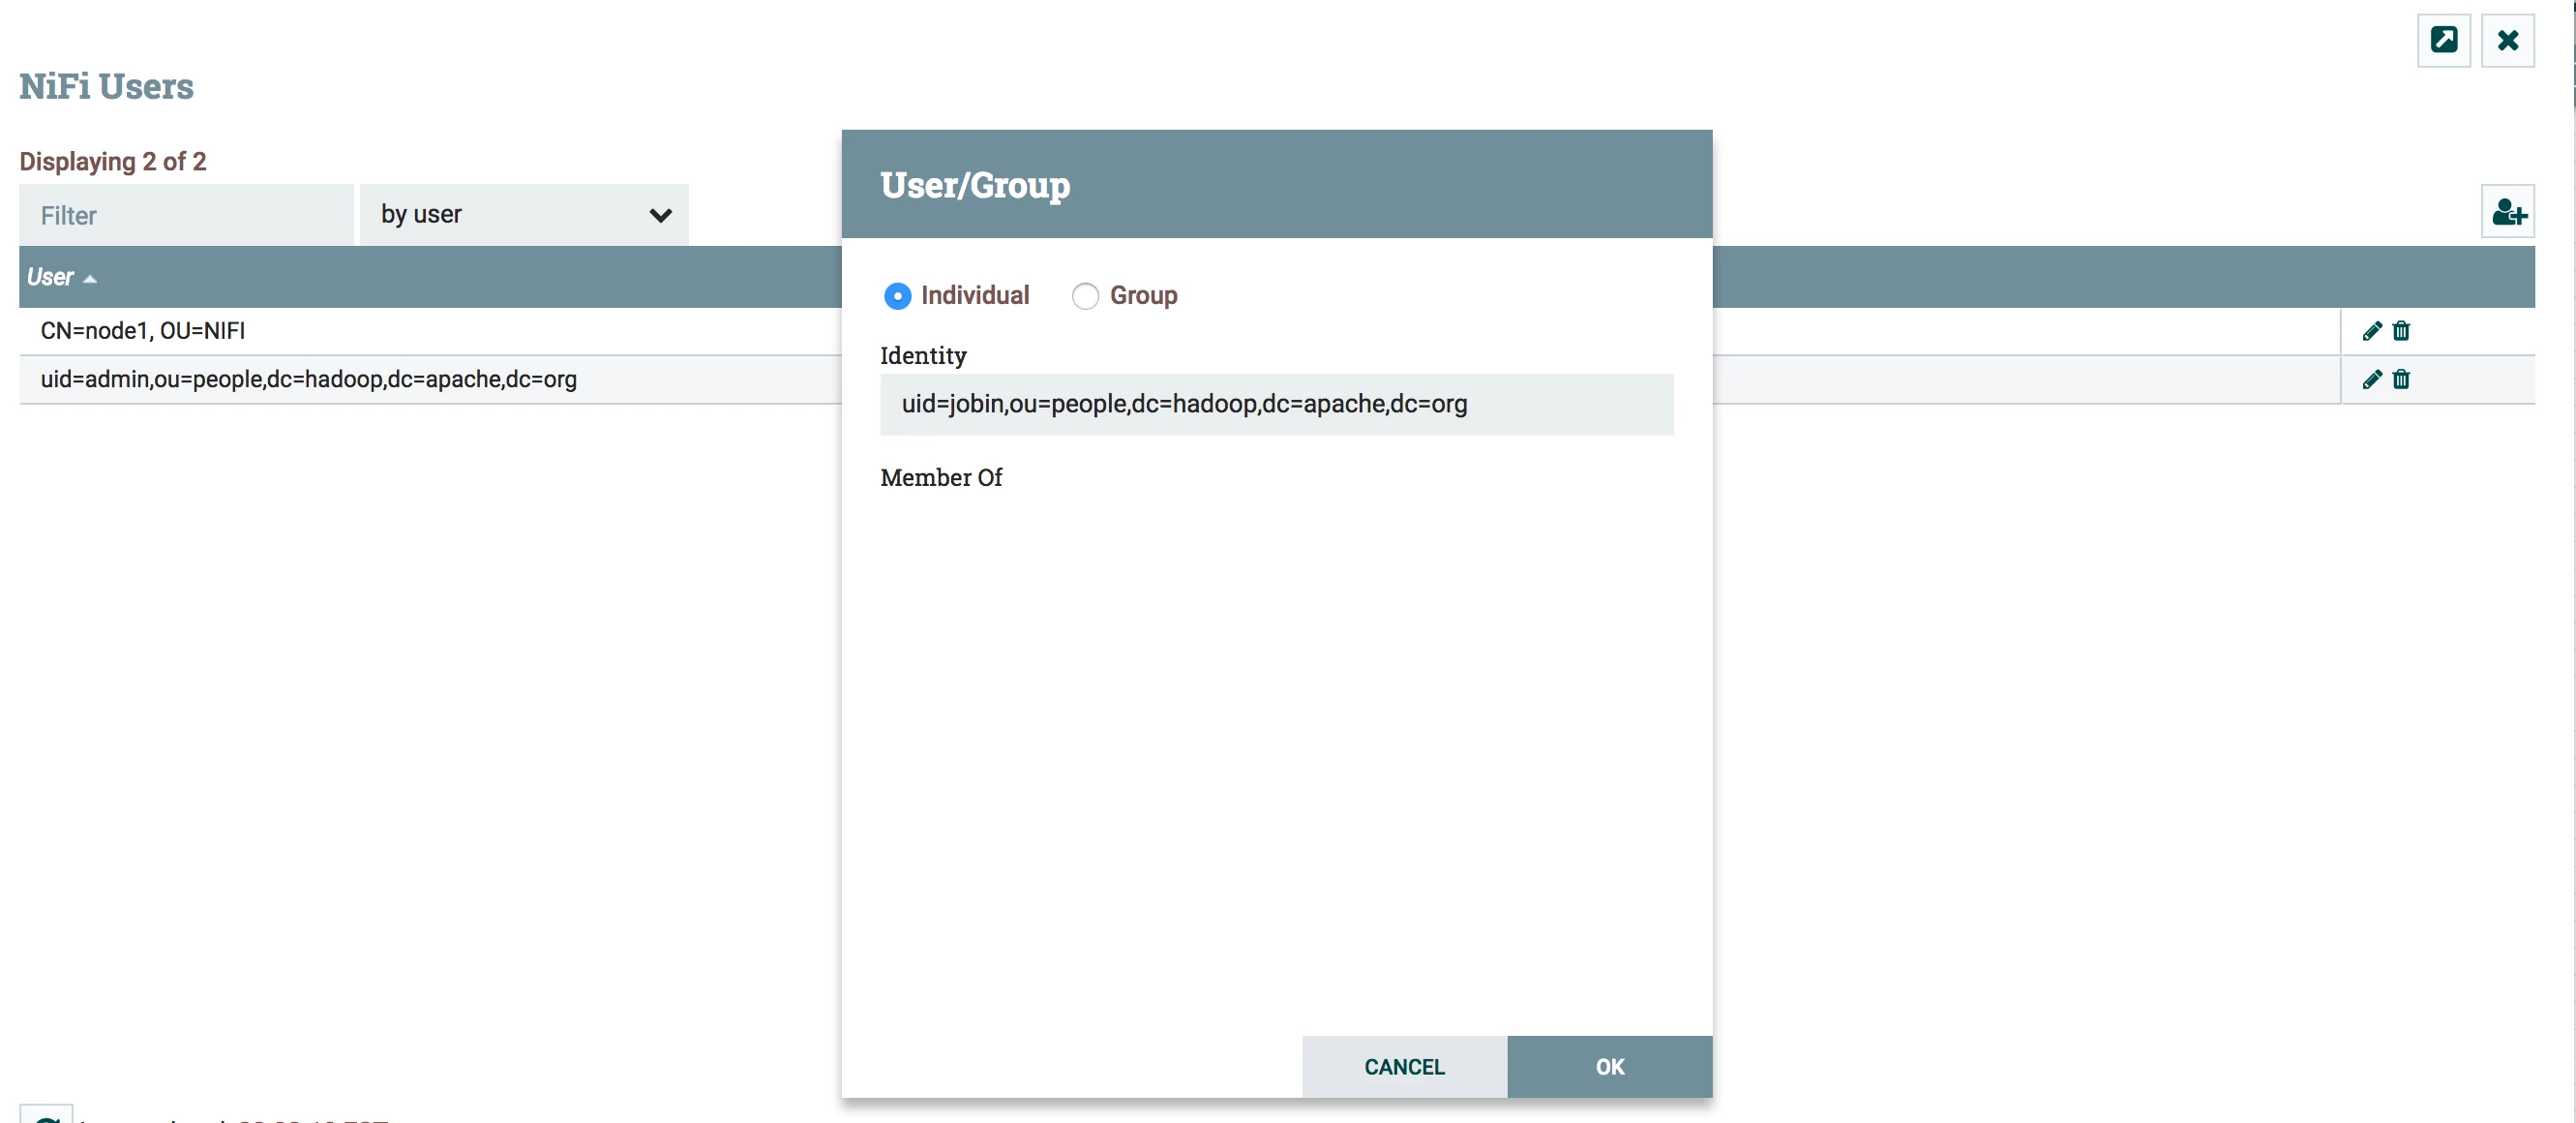Click into the Filter input box

pyautogui.click(x=186, y=215)
